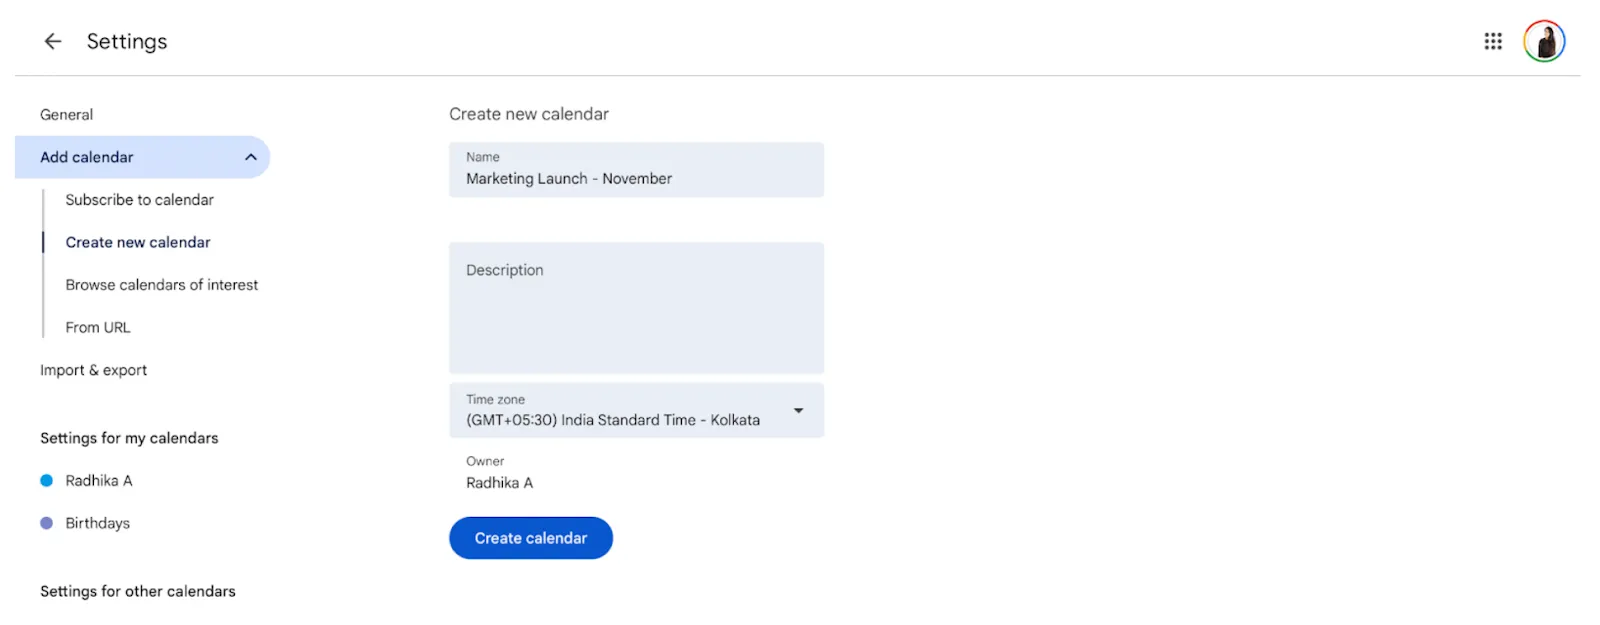The image size is (1600, 625).
Task: Open Birthdays calendar settings
Action: pos(97,523)
